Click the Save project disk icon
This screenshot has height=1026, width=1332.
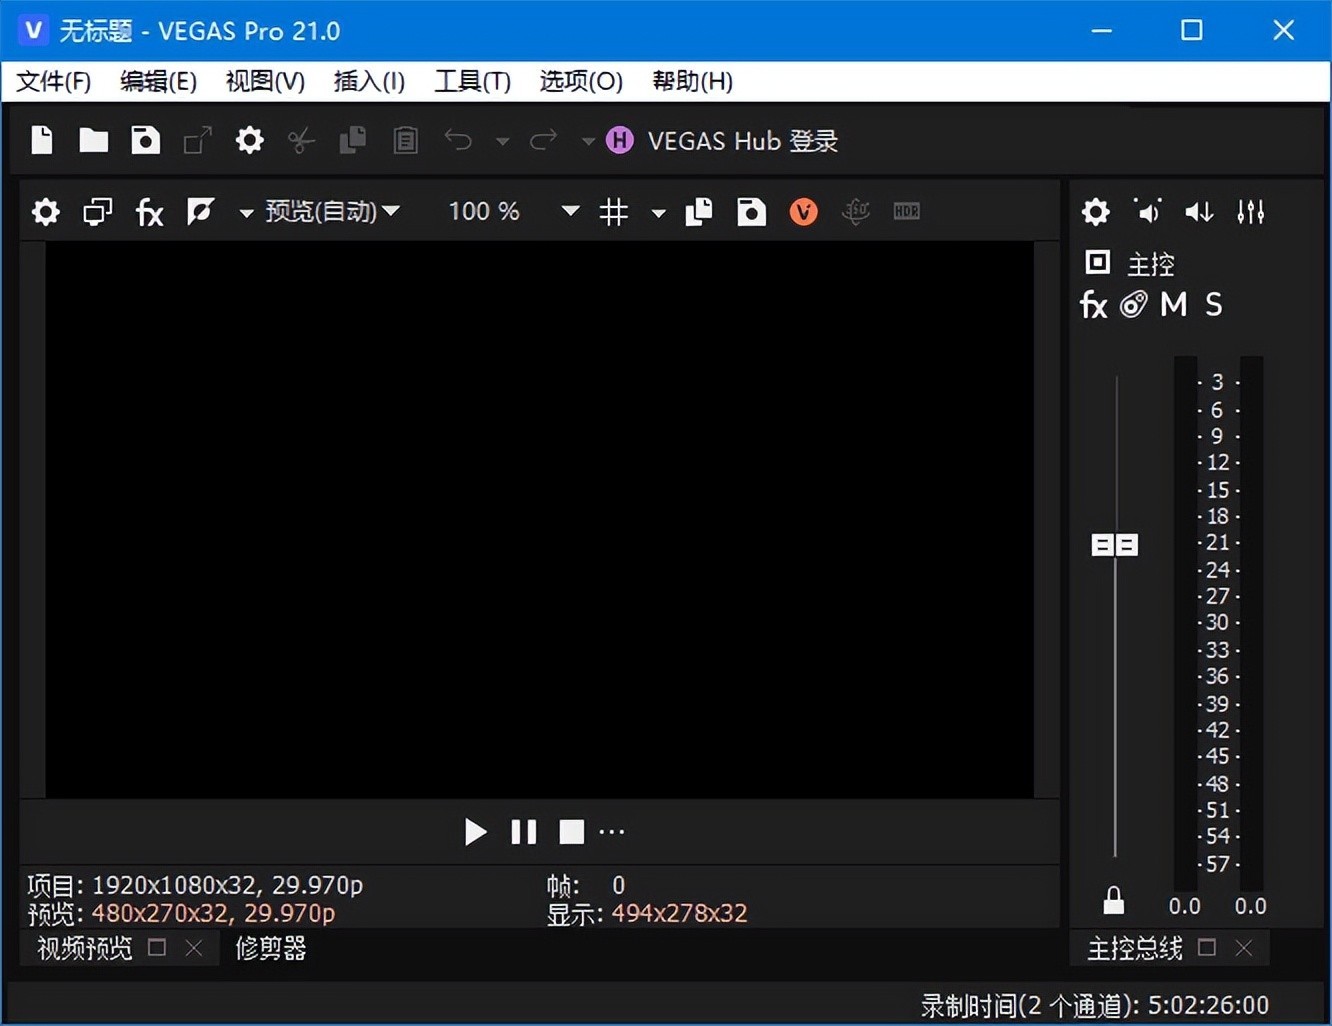(x=146, y=141)
